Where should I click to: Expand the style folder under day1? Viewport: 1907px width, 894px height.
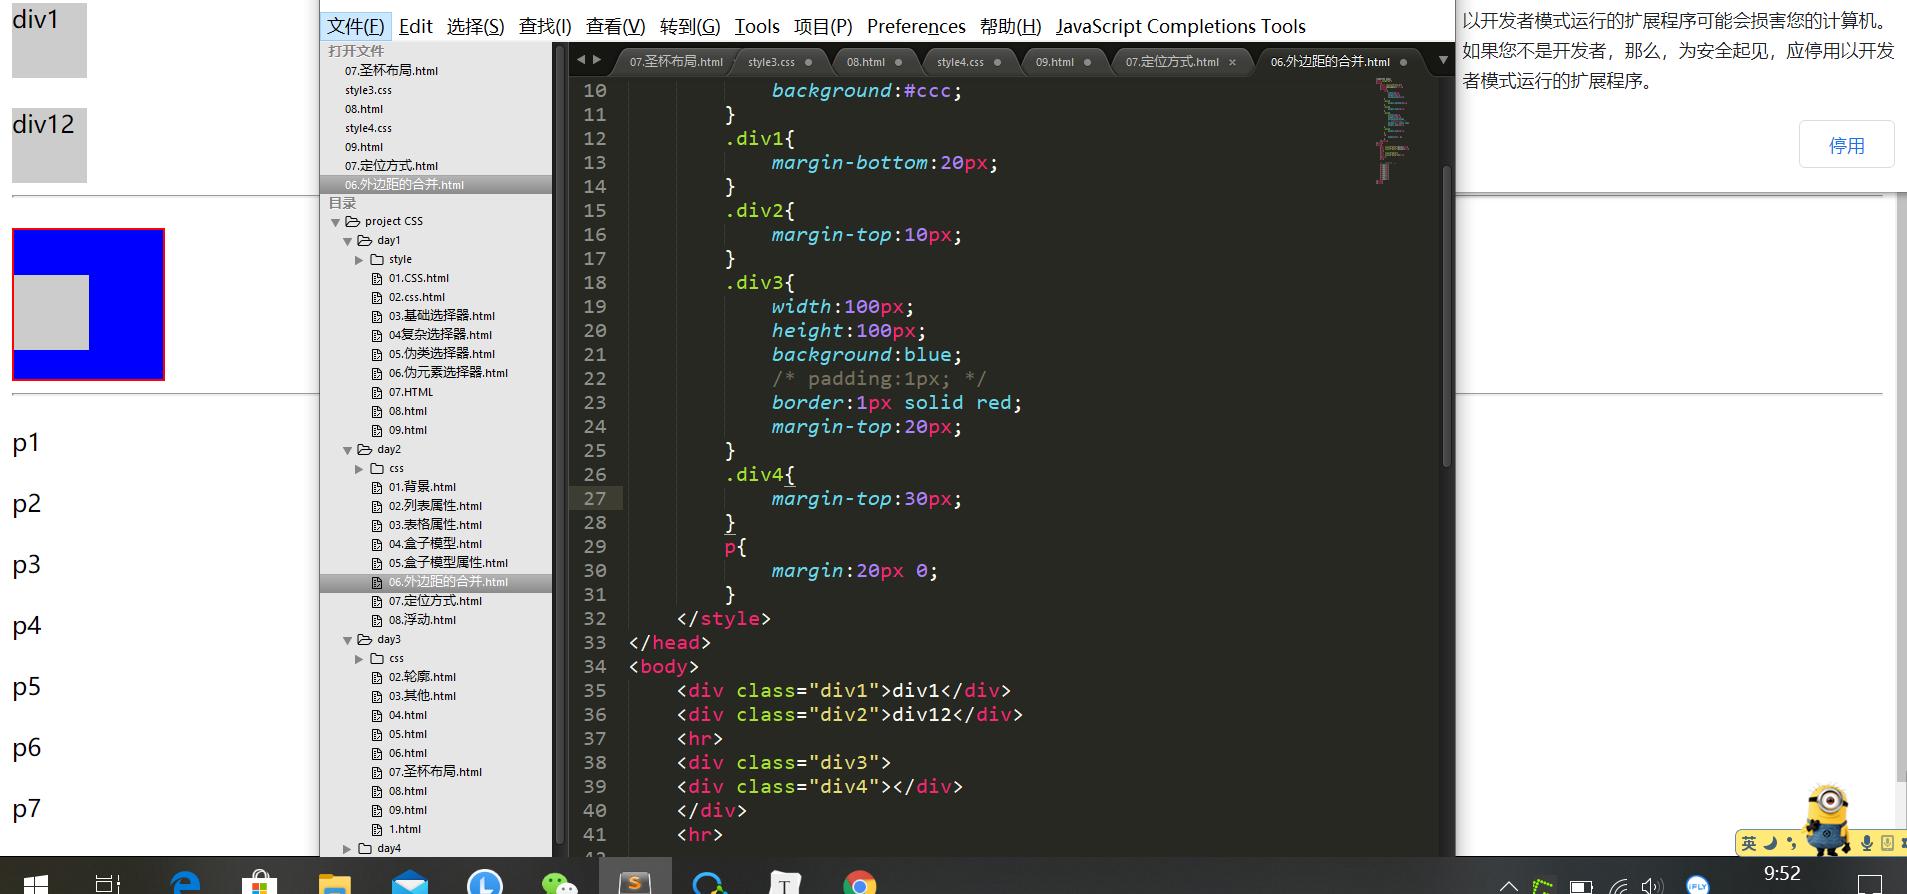click(359, 260)
